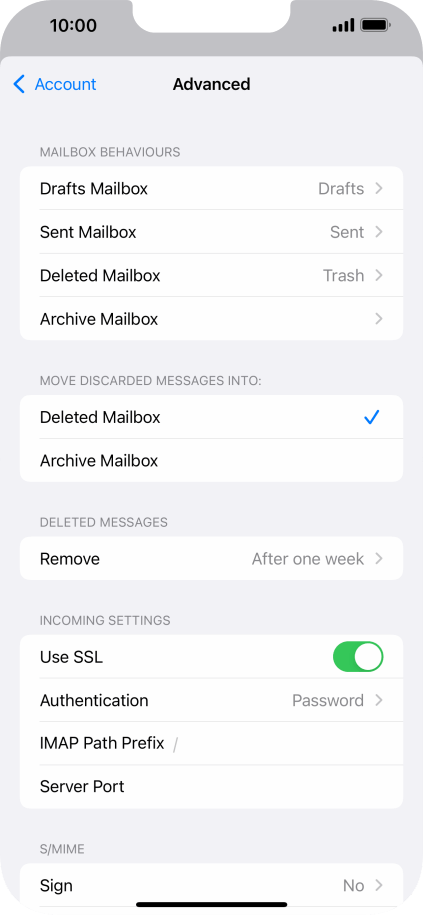
Task: Tap the chevron on Sent Mailbox row
Action: pos(379,232)
